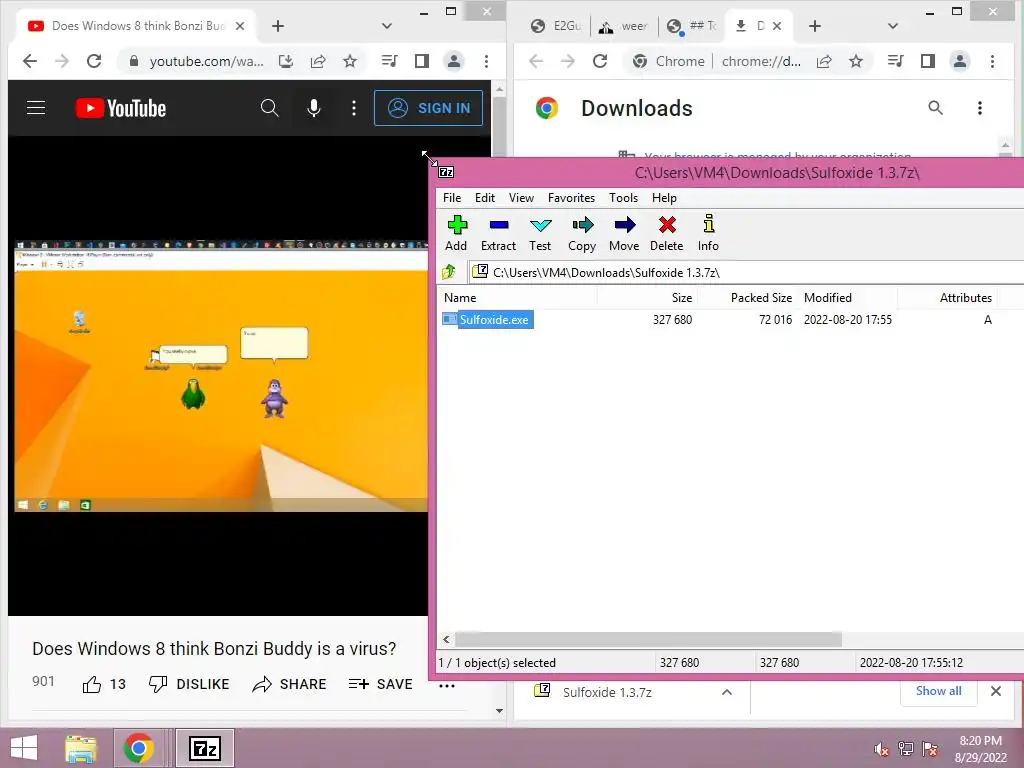This screenshot has width=1024, height=768.
Task: Expand tab search in Downloads window
Action: (893, 26)
